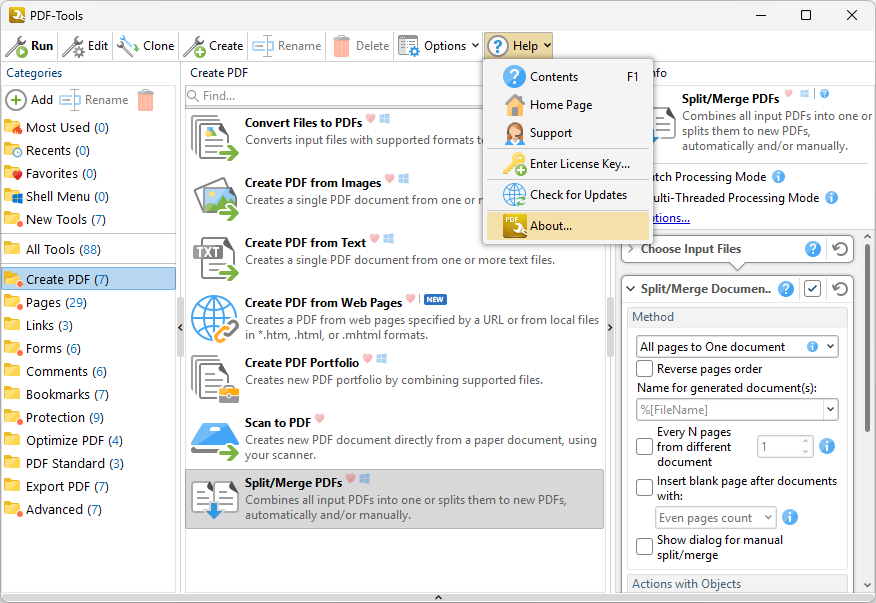This screenshot has height=603, width=876.
Task: Collapse the right info panel arrow
Action: 610,327
